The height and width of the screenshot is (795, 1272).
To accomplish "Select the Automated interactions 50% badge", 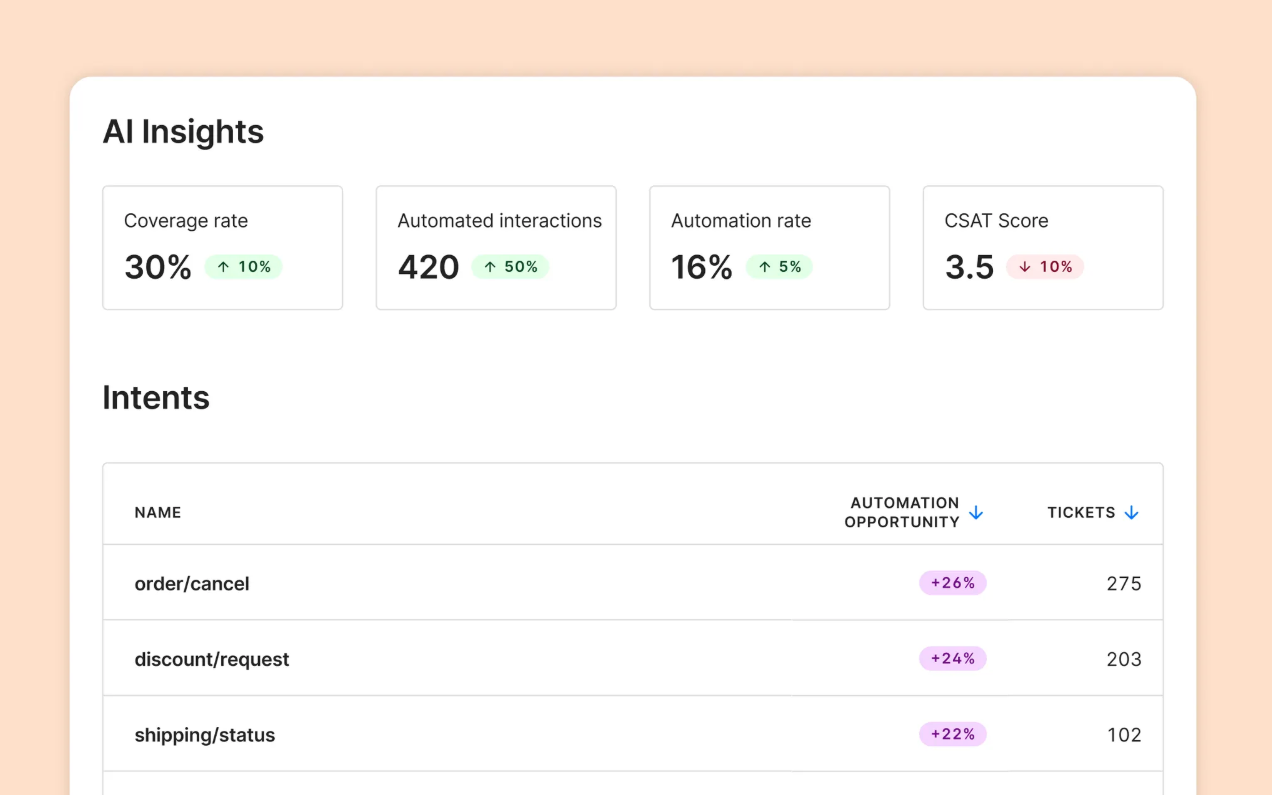I will click(x=510, y=267).
